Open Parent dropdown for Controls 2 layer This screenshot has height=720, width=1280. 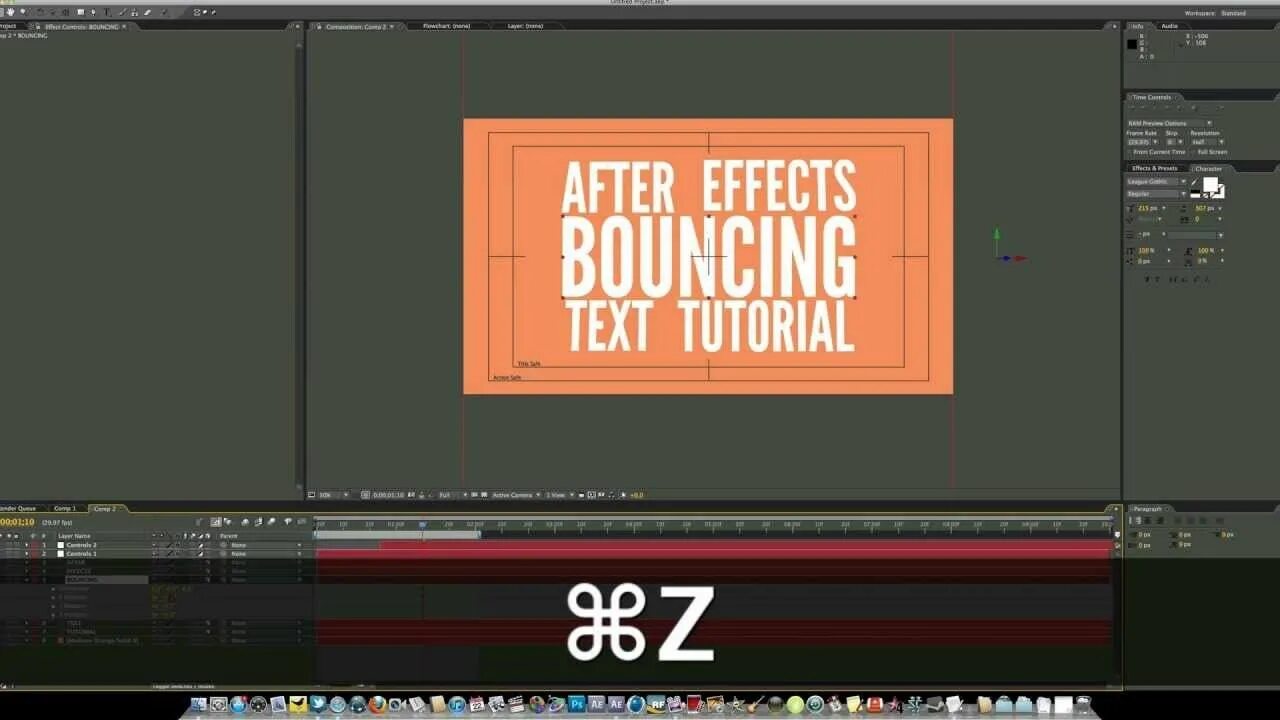coord(266,545)
